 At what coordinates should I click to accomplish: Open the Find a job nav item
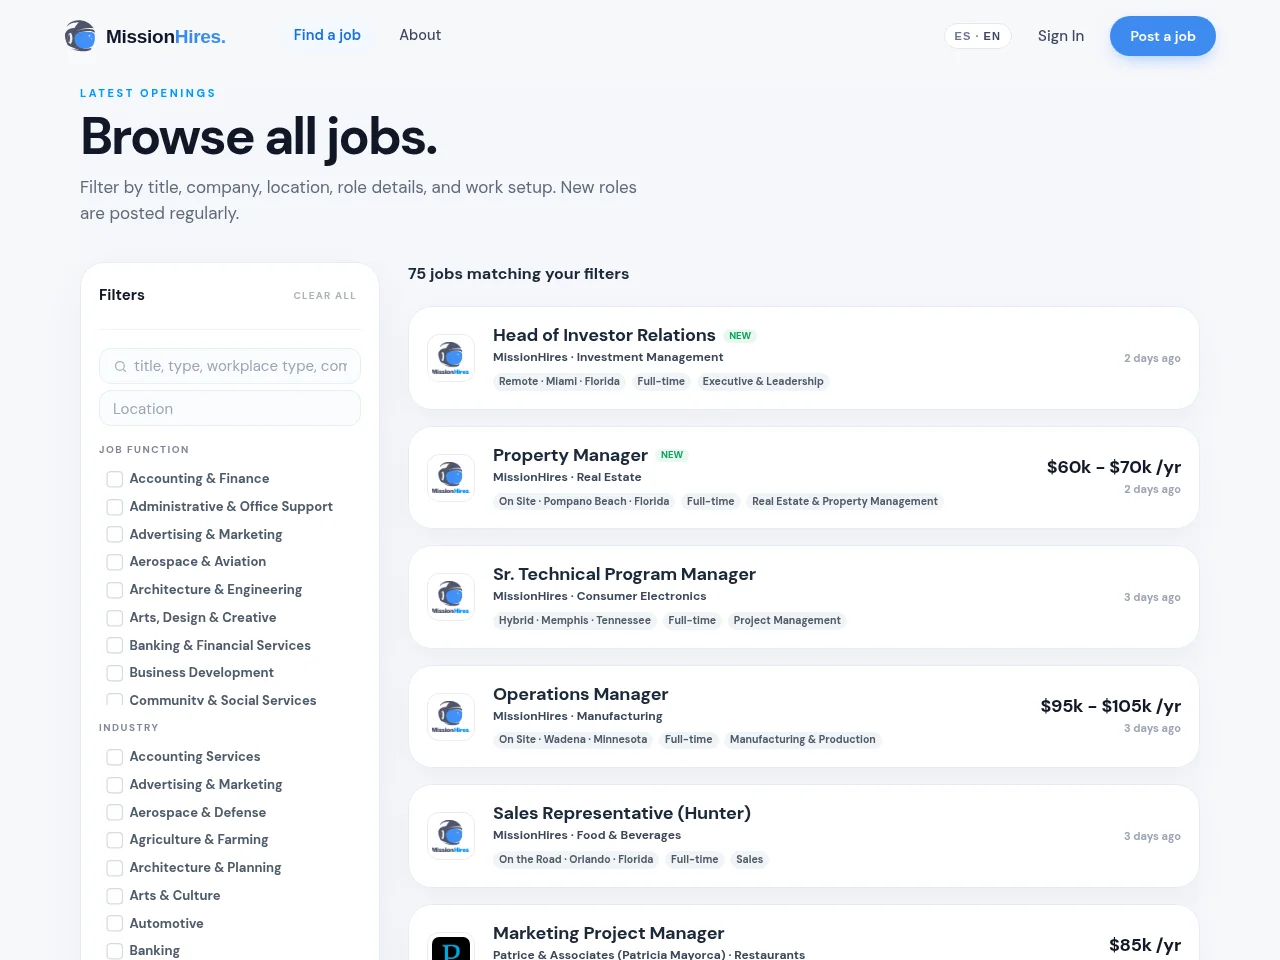point(327,35)
